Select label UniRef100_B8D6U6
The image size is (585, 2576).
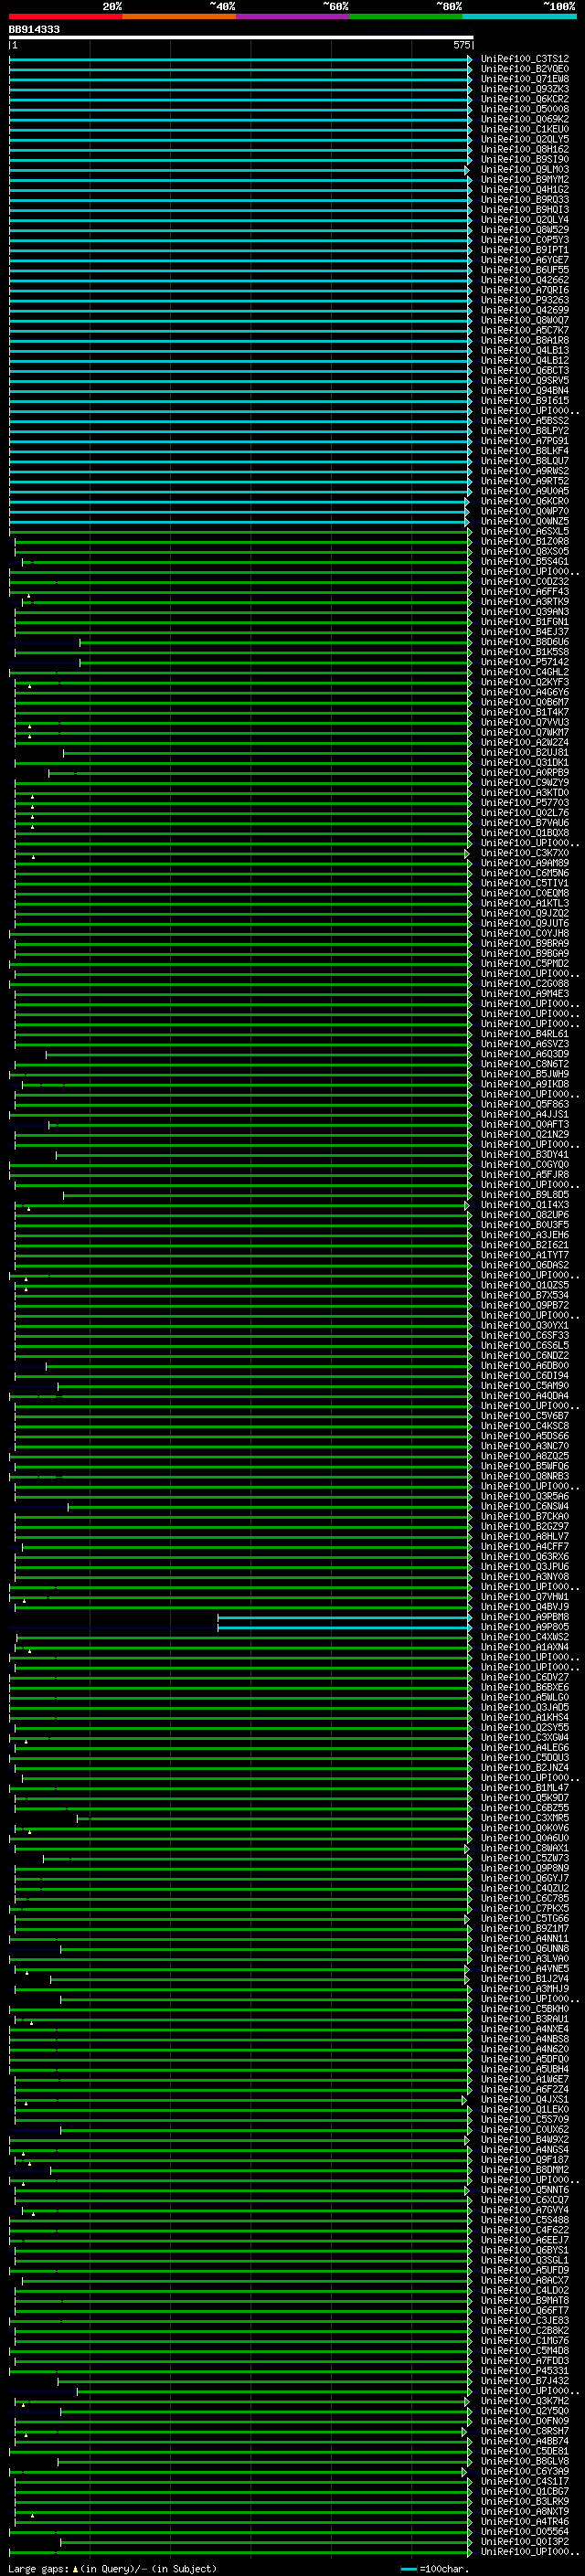pos(525,642)
